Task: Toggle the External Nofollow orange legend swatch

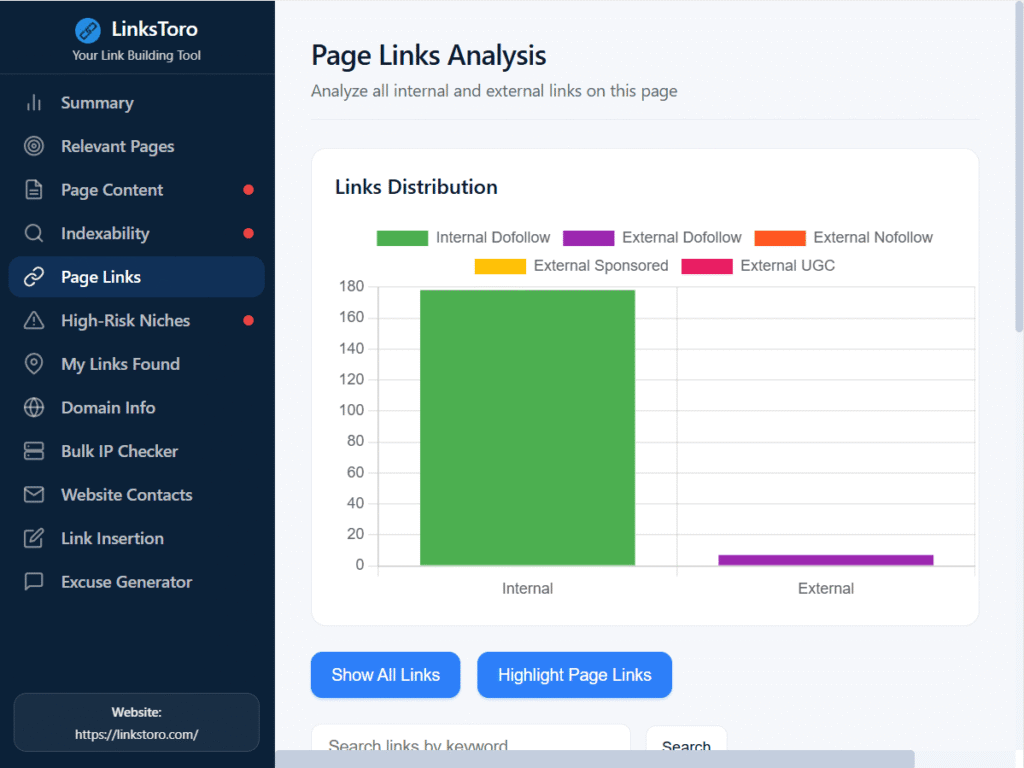Action: coord(780,238)
